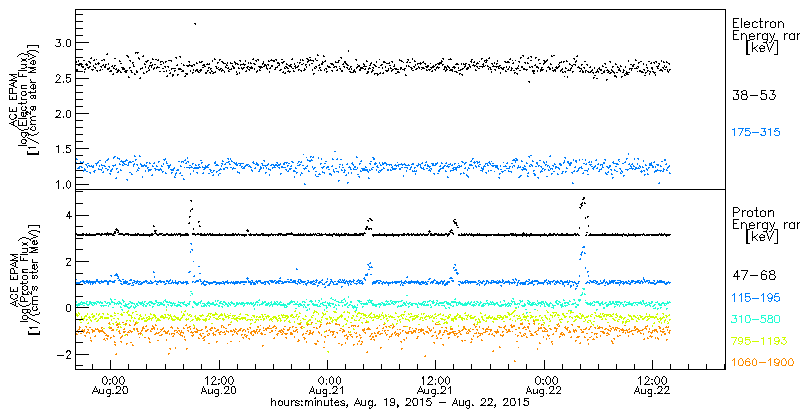This screenshot has width=800, height=410.
Task: Click the blue 175-315 electron legend label
Action: [x=756, y=133]
